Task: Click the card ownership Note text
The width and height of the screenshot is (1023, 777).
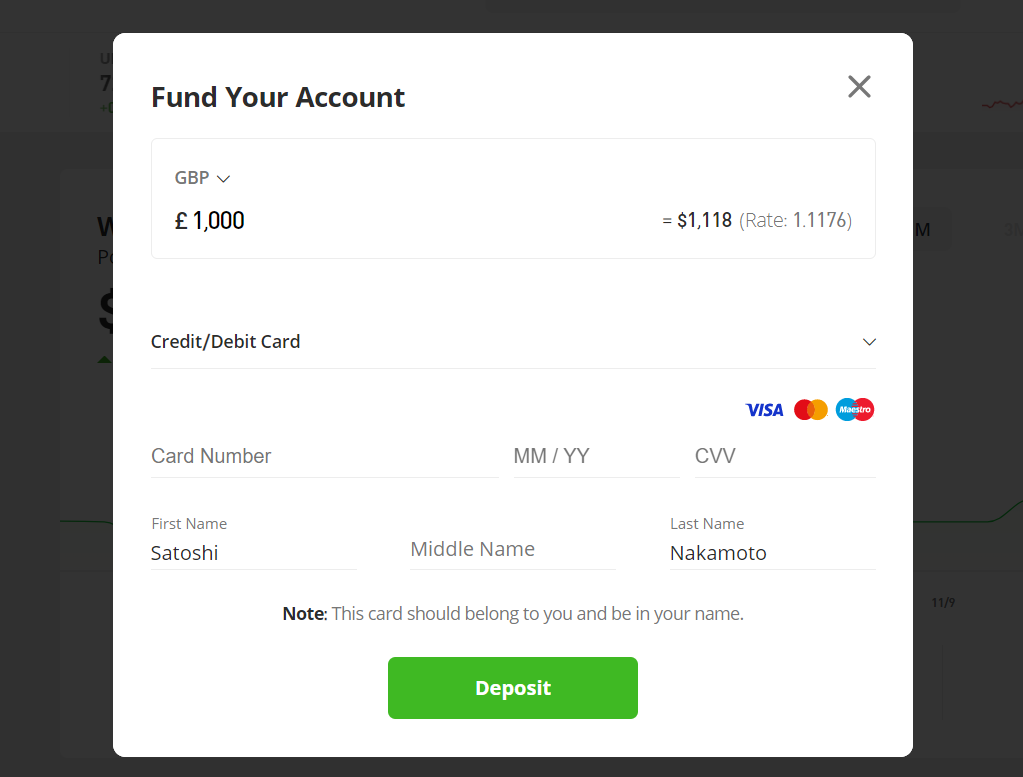Action: pos(513,614)
